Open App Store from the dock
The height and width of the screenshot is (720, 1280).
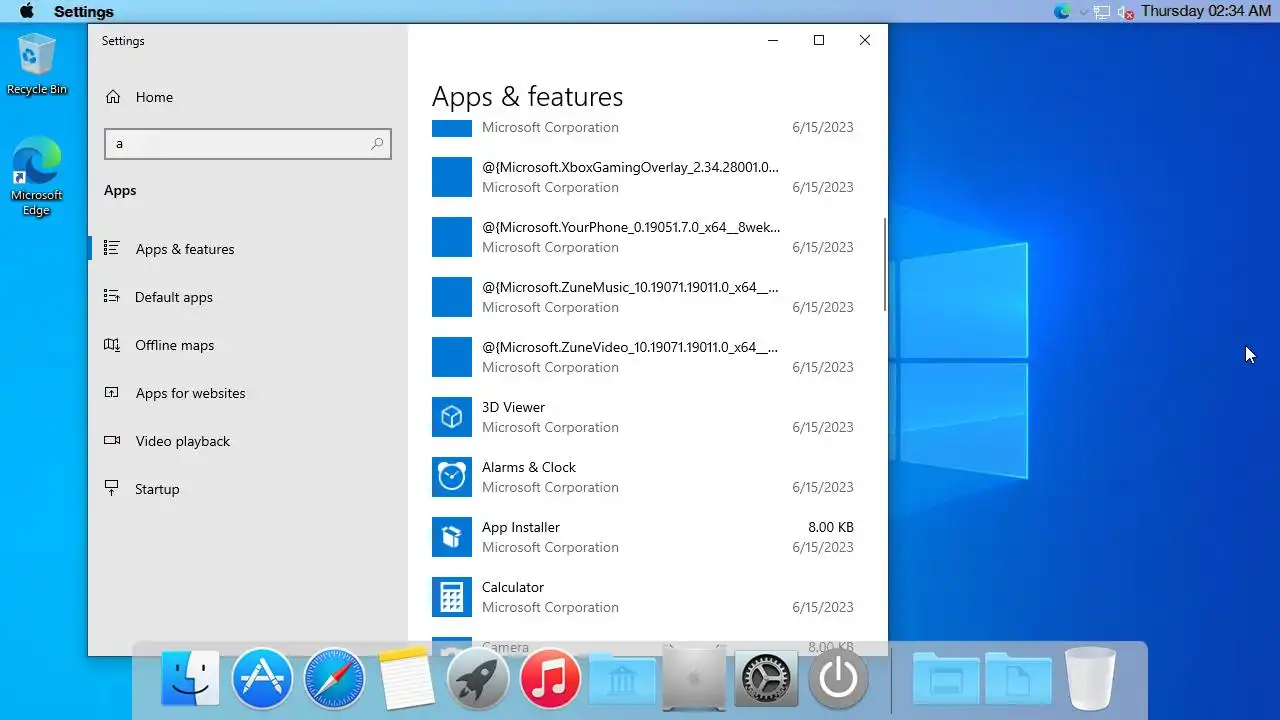point(262,679)
